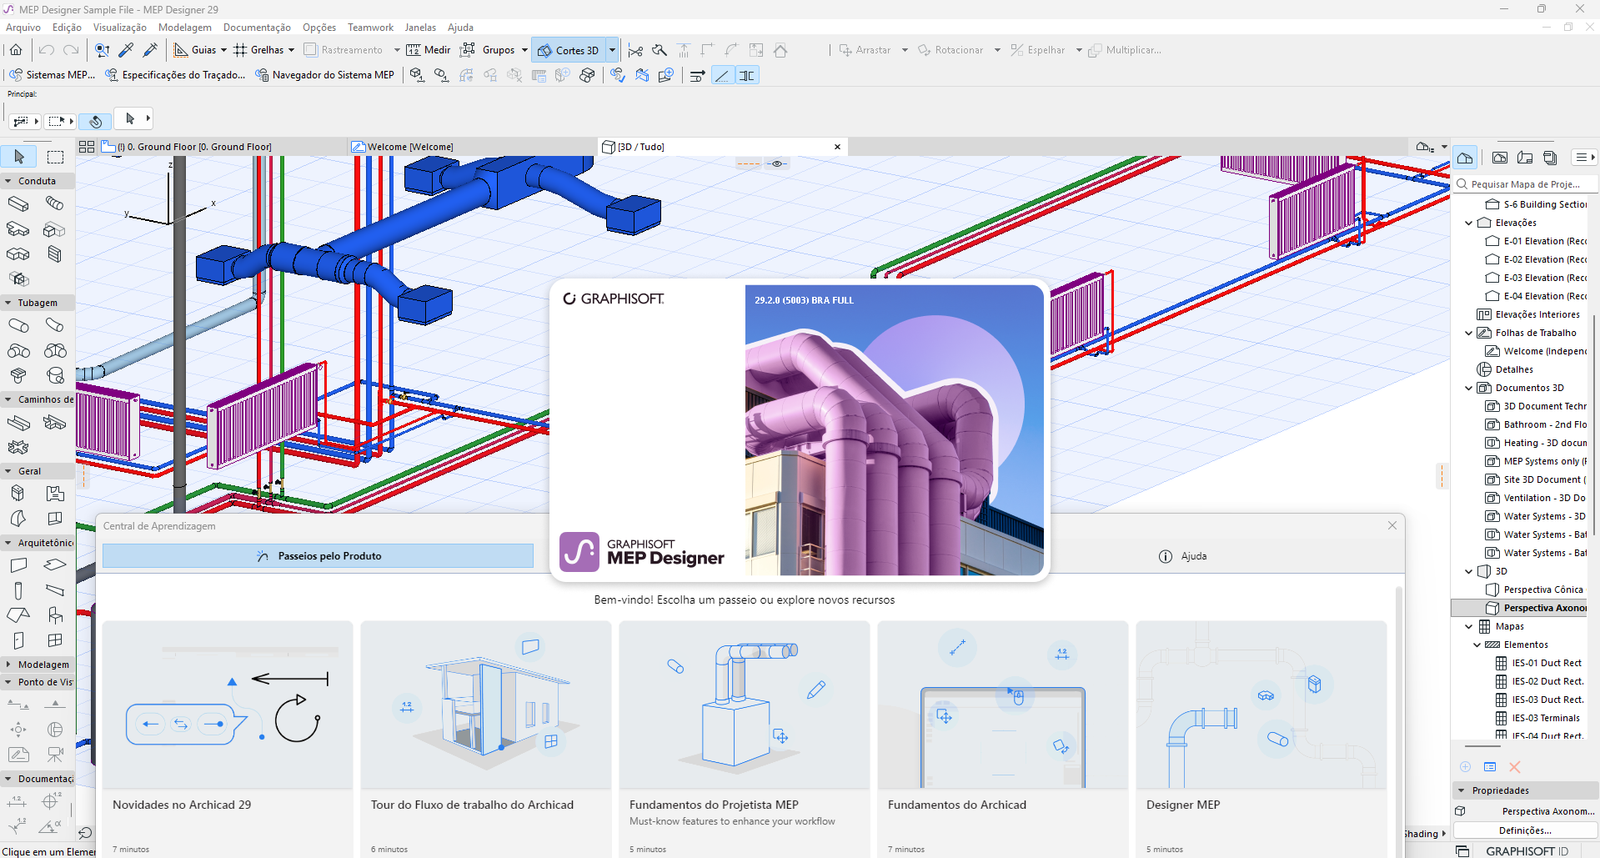This screenshot has height=858, width=1600.
Task: Select Perspectiva Cônica in navigator
Action: point(1535,590)
